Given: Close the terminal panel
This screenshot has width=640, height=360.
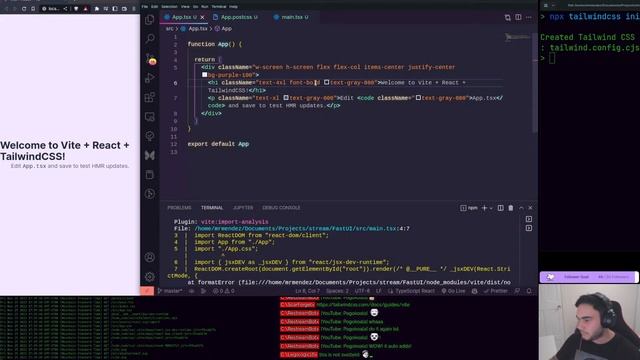Looking at the screenshot, I should [x=530, y=208].
